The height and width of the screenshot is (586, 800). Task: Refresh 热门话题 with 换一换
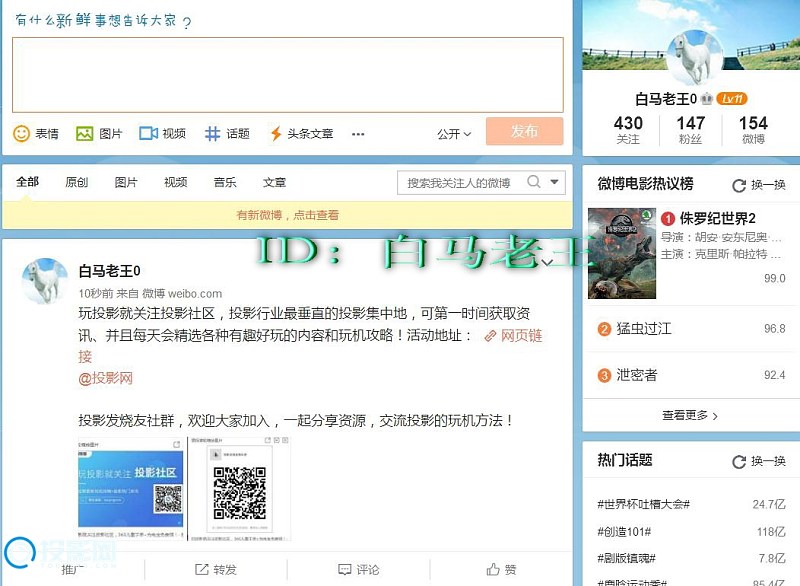tap(759, 461)
